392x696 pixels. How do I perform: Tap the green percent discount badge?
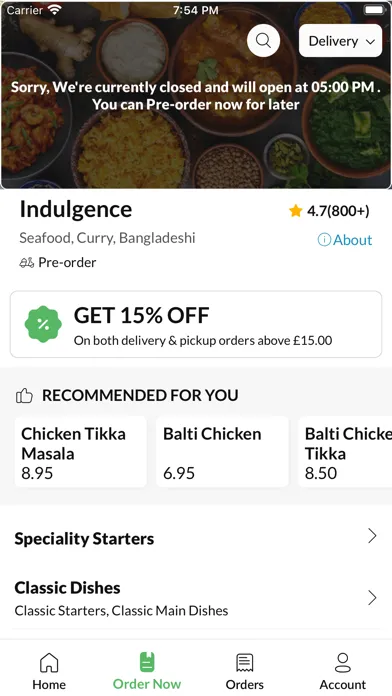[43, 324]
